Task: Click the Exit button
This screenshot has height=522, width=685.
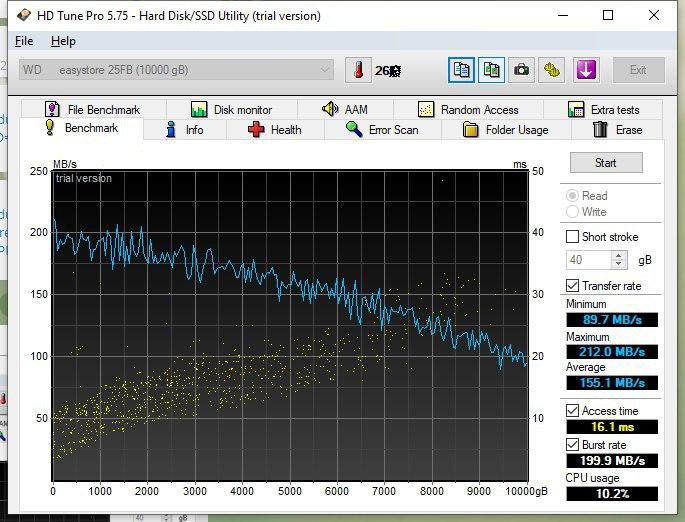Action: [637, 70]
